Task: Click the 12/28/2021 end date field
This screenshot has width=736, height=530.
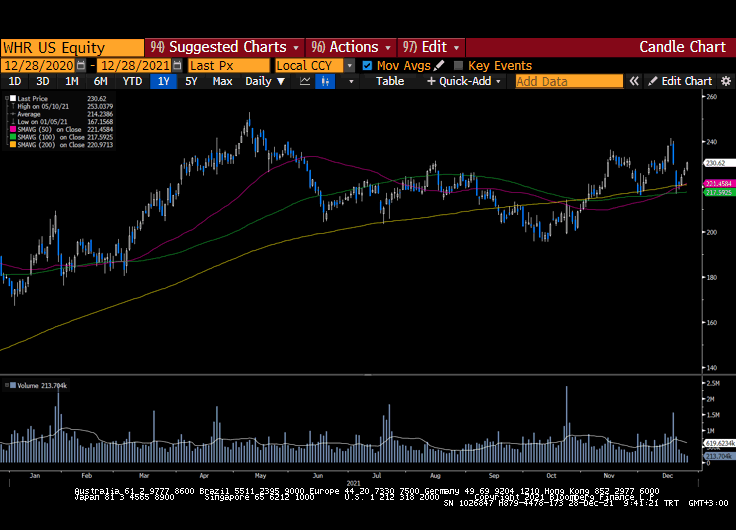Action: tap(135, 65)
